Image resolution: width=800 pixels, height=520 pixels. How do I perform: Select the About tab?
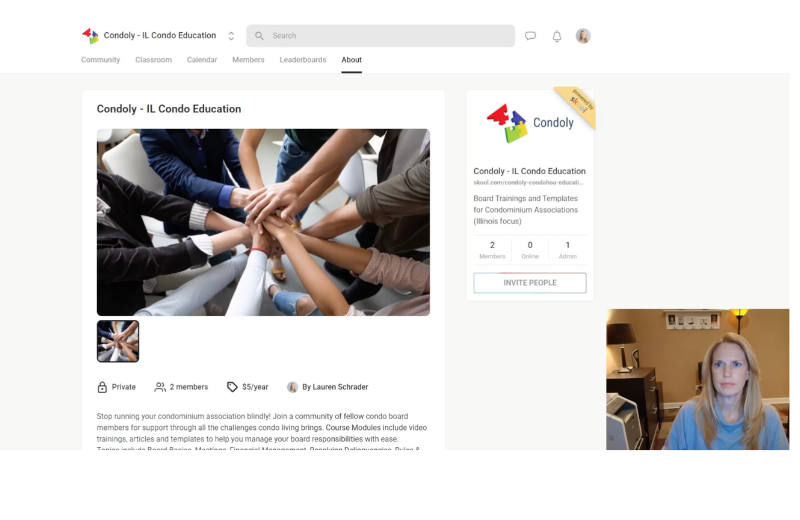[352, 60]
